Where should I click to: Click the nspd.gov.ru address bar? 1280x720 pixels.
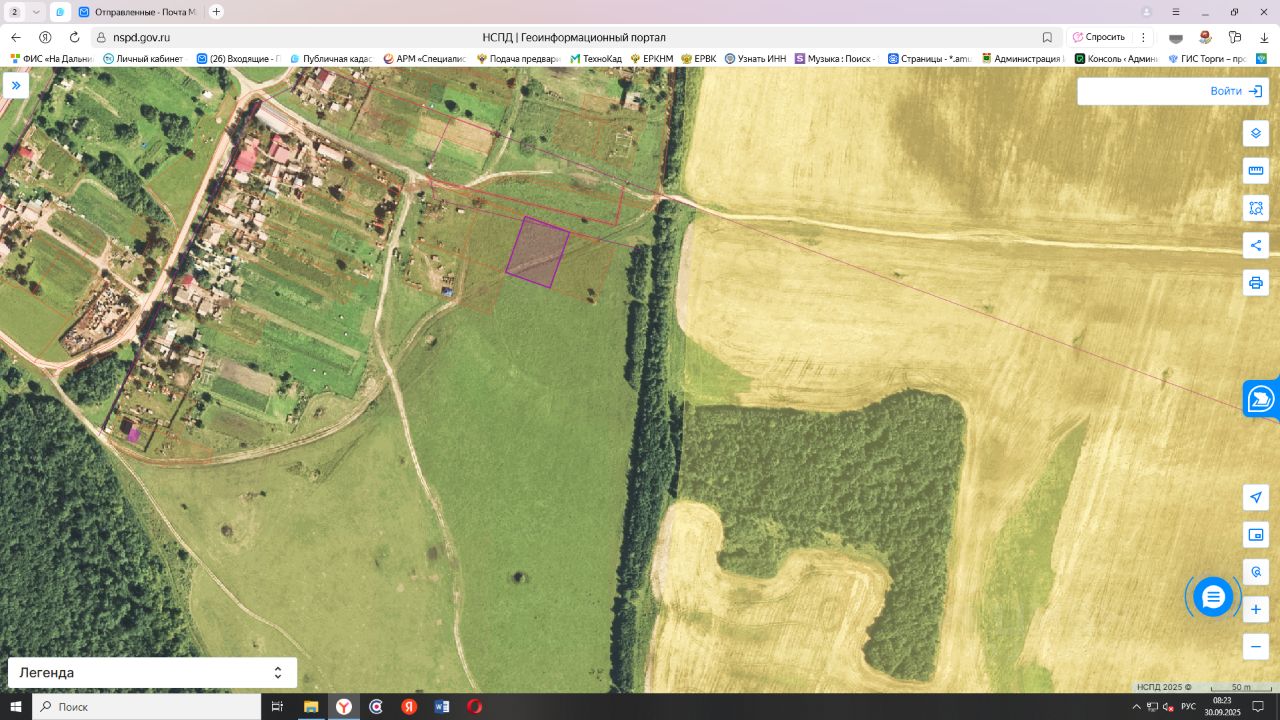141,37
